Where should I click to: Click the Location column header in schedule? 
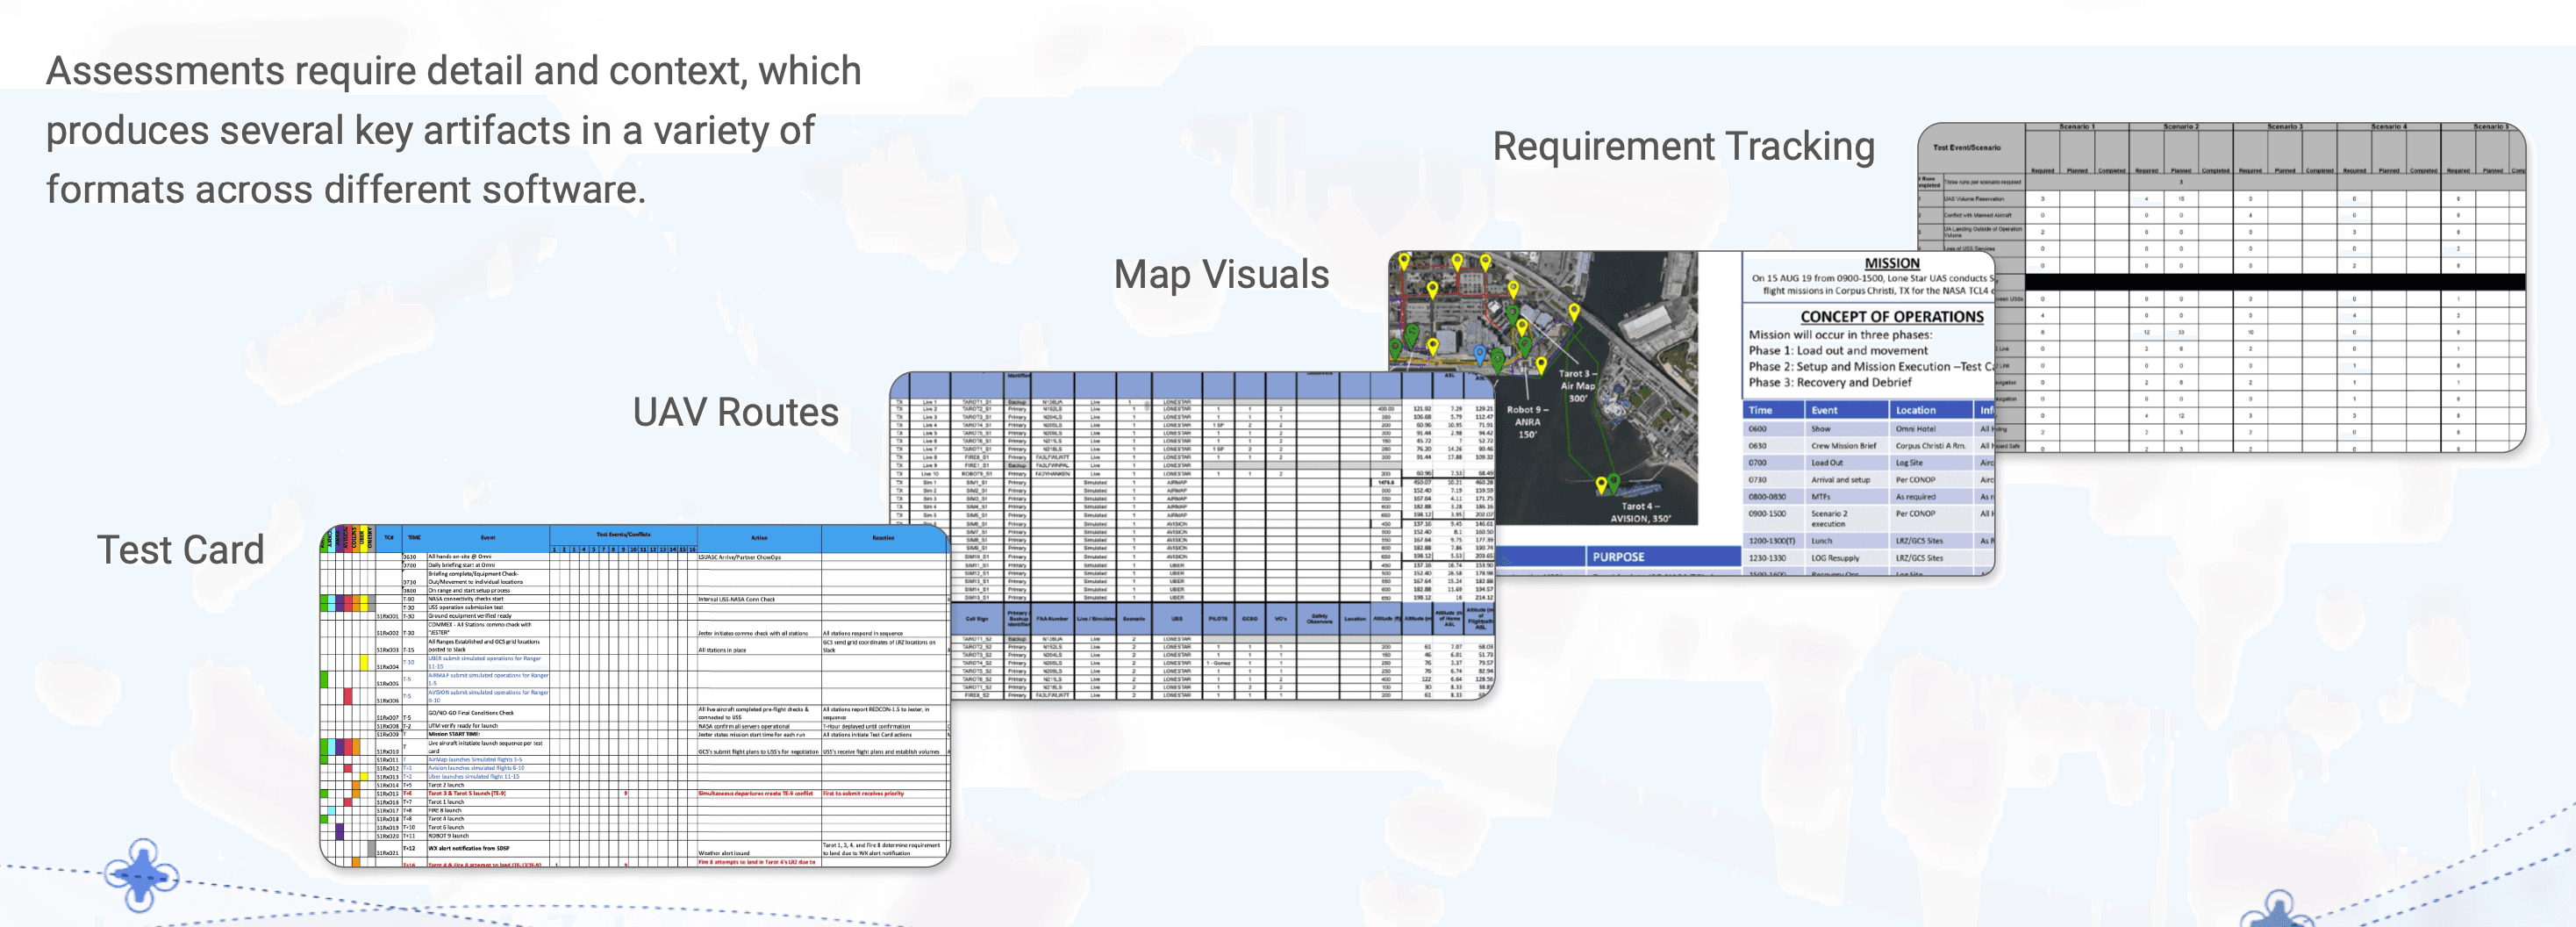[x=1930, y=410]
